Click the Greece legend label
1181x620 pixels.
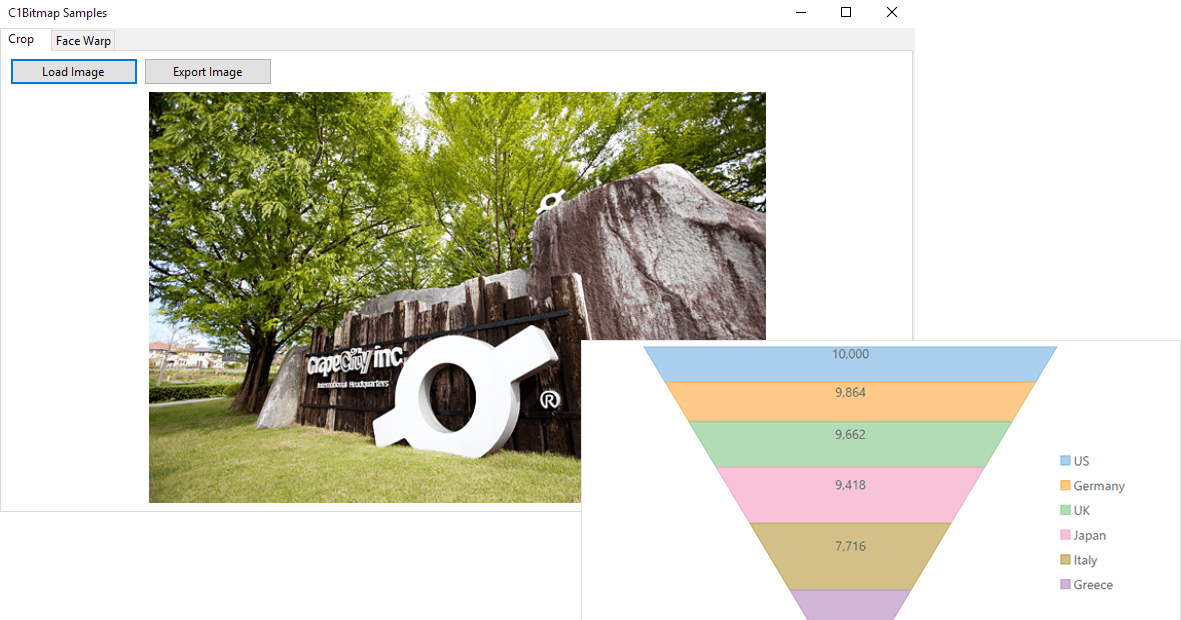coord(1093,585)
